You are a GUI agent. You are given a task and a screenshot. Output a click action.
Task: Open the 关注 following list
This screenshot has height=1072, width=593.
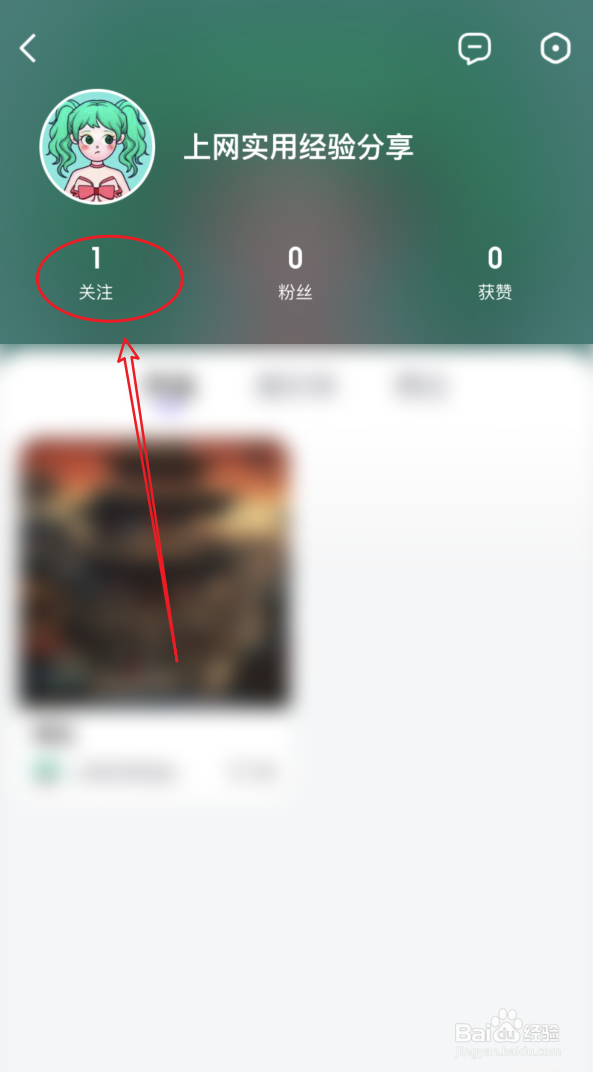[96, 278]
